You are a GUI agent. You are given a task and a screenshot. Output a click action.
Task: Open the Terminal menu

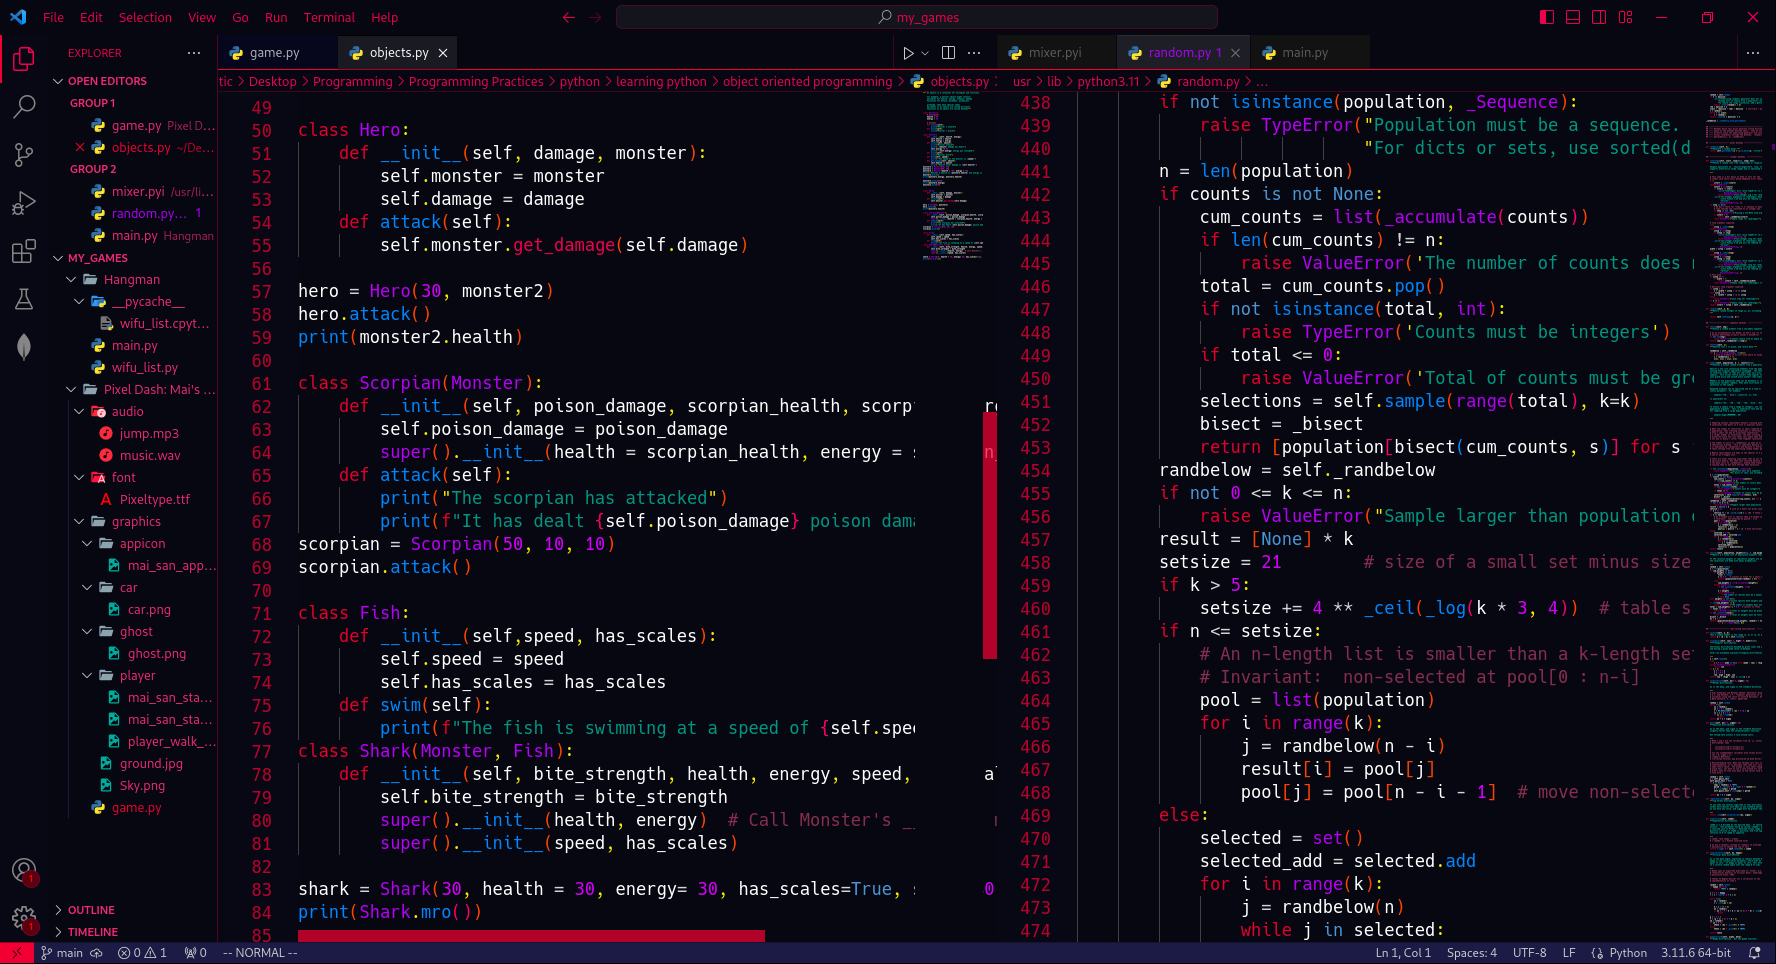329,17
